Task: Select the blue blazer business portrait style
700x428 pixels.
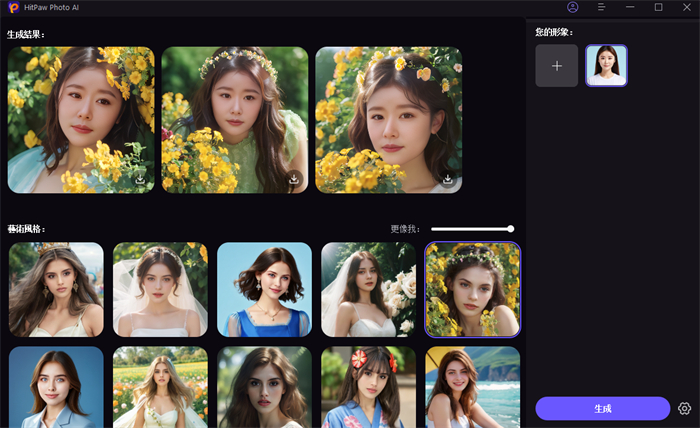Action: coord(56,387)
